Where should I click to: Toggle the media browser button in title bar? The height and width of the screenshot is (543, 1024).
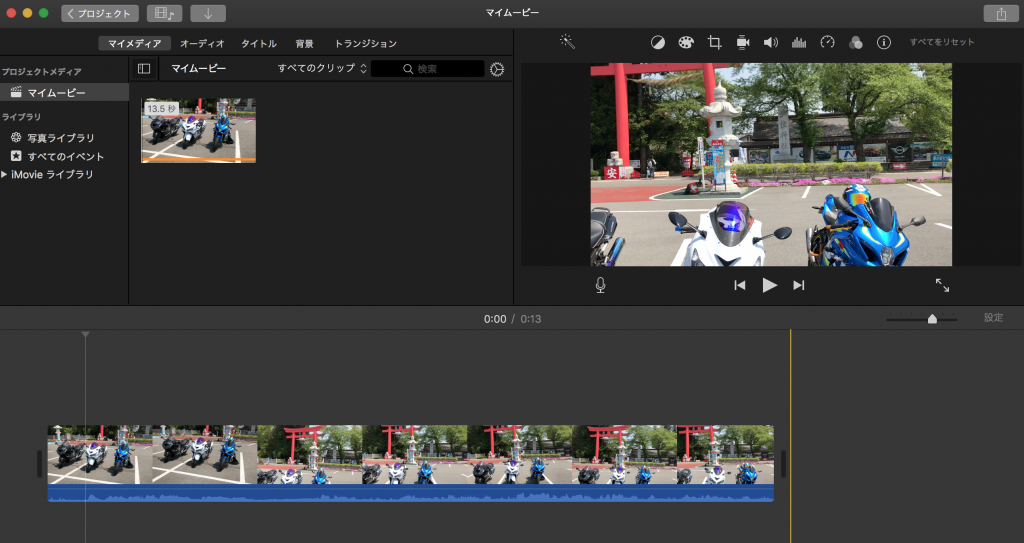pyautogui.click(x=165, y=13)
